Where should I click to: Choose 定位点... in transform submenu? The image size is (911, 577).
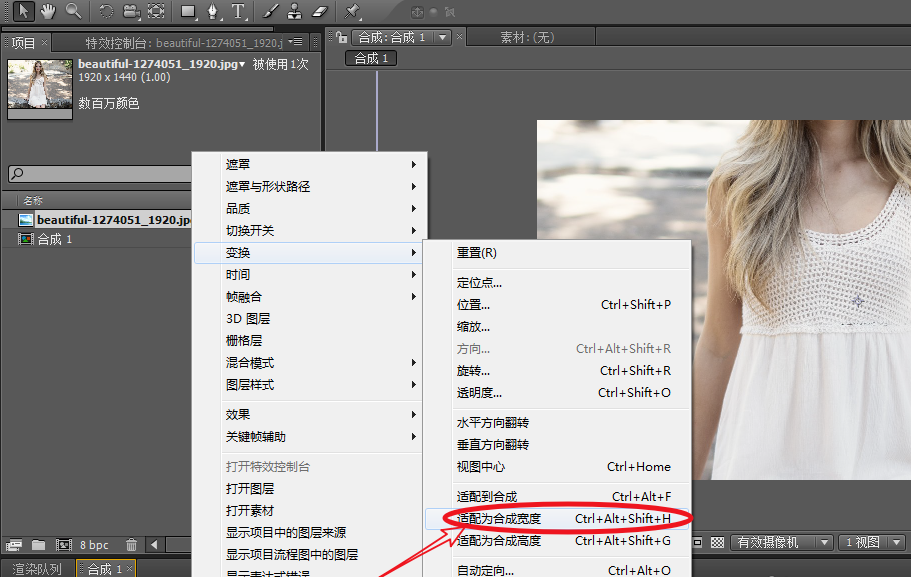click(x=557, y=283)
